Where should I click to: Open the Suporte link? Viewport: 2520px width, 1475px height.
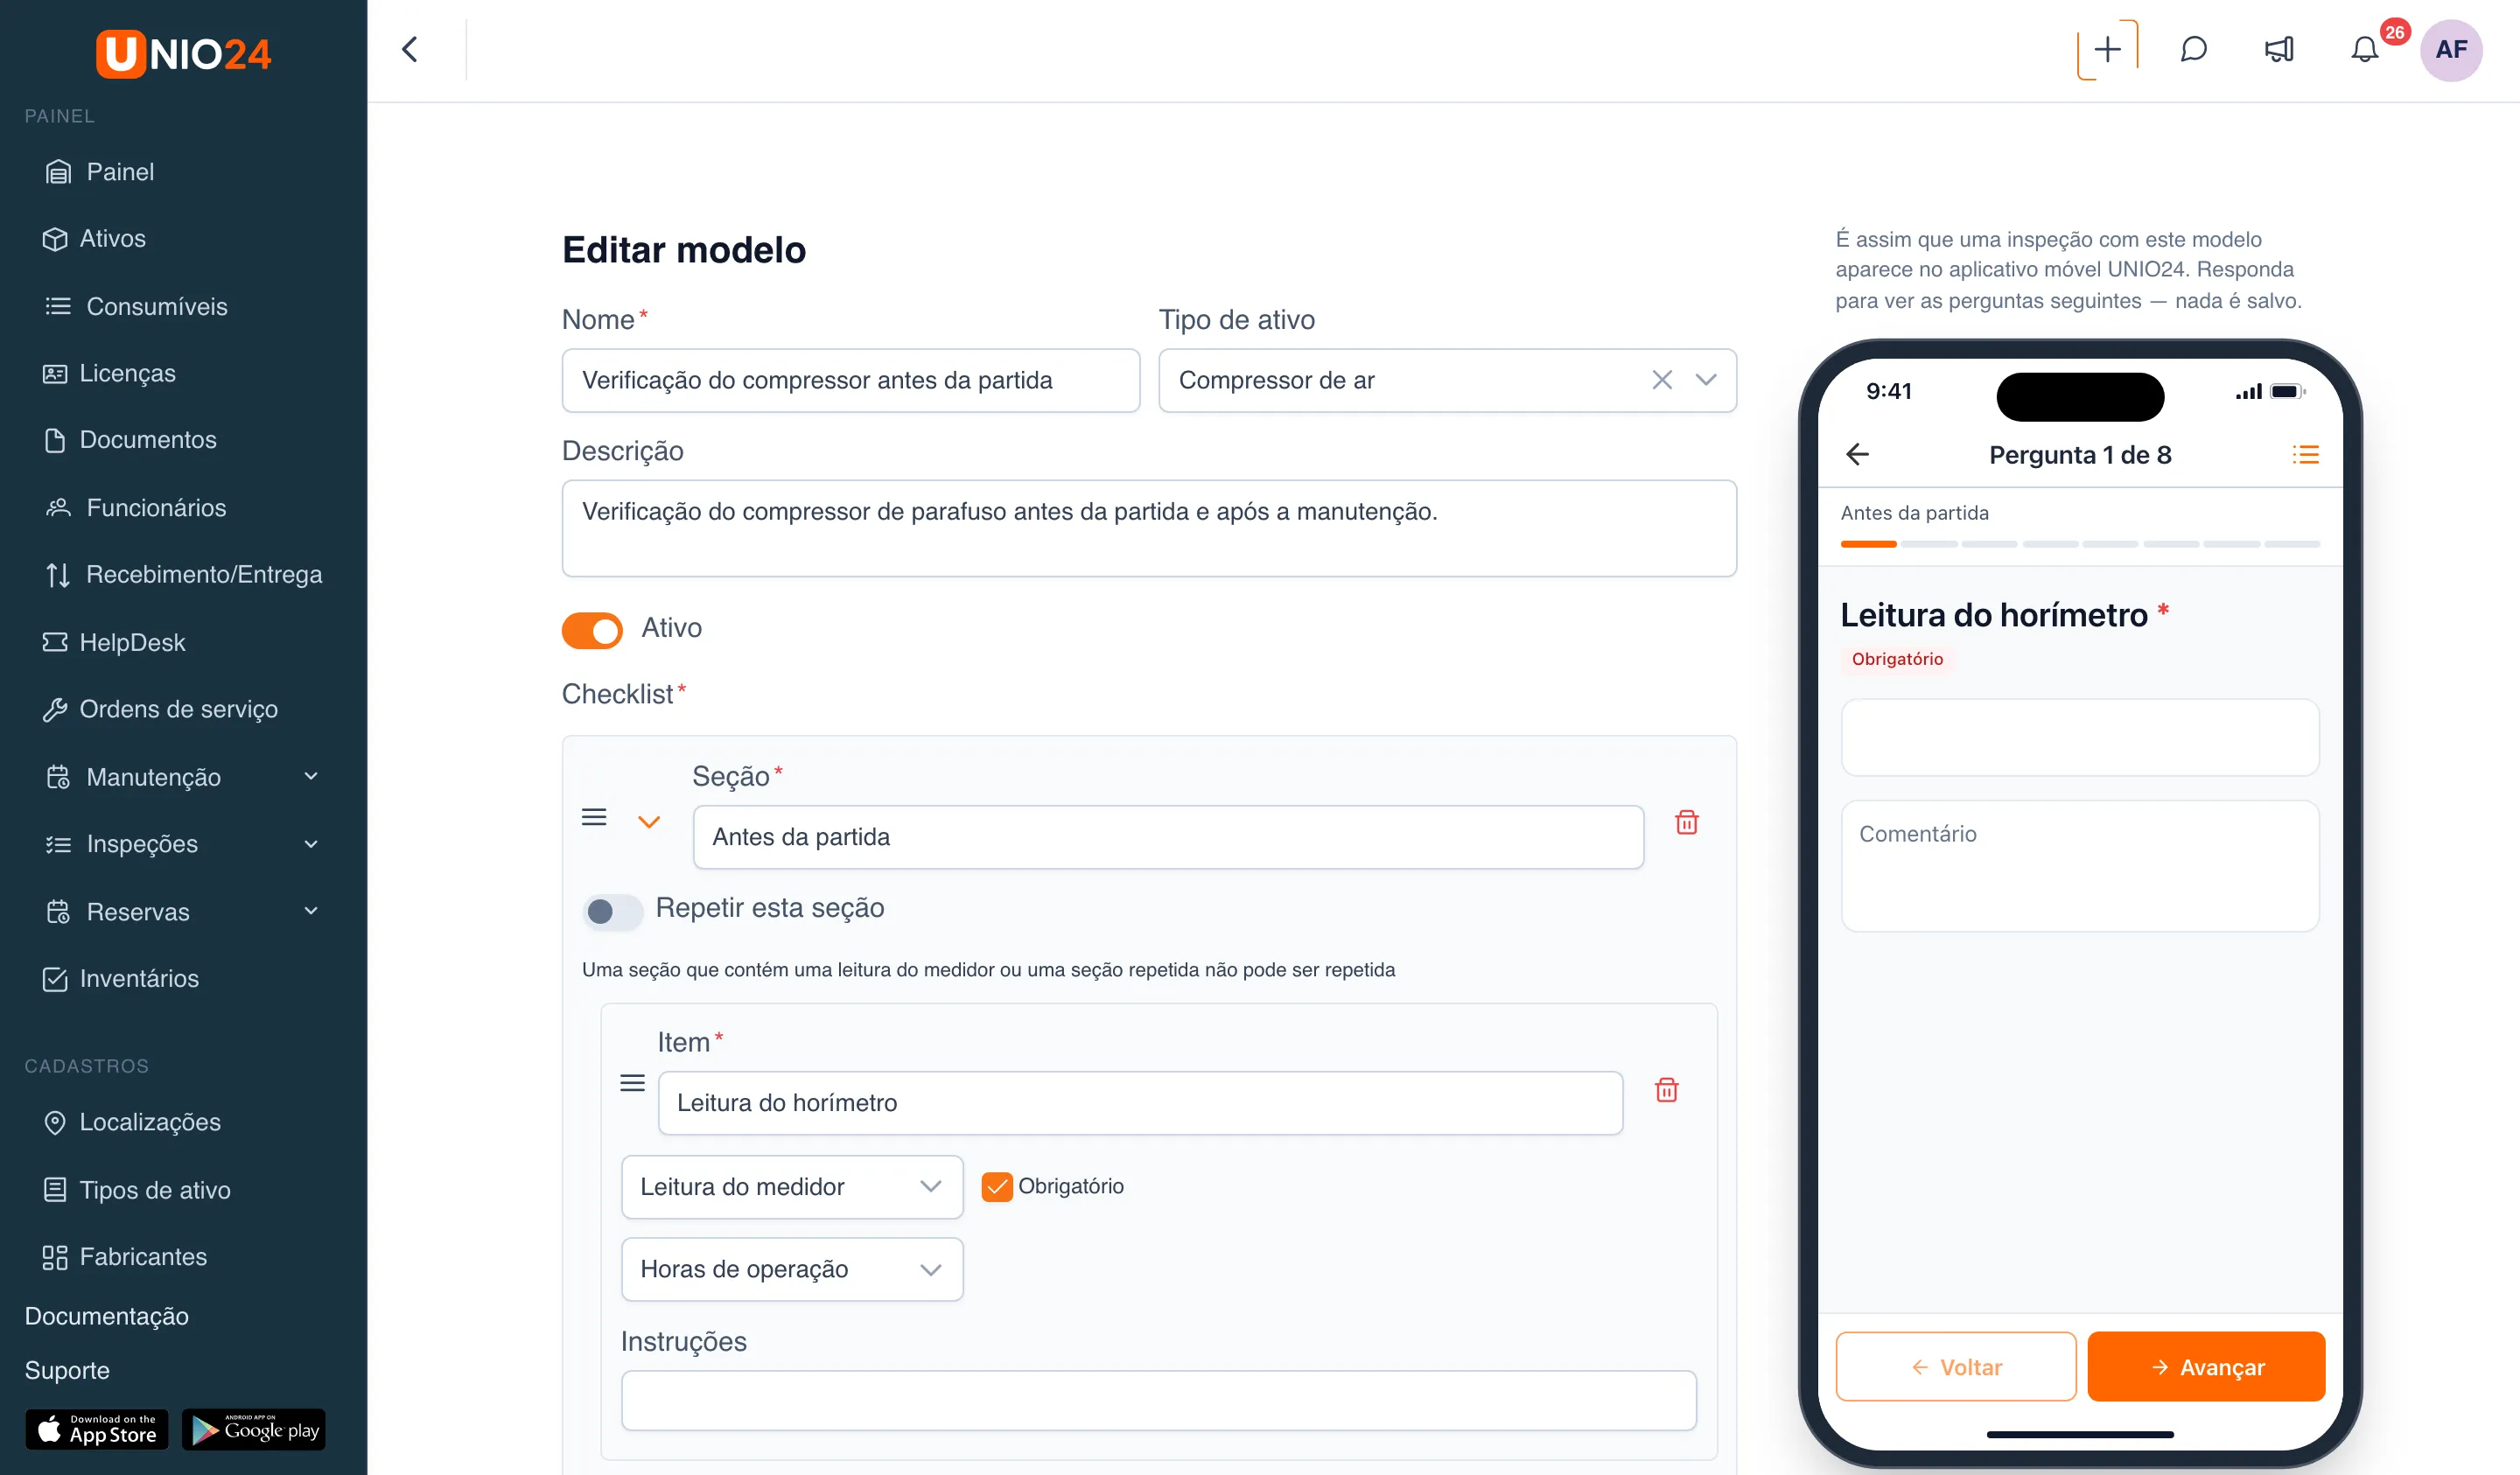[x=67, y=1370]
